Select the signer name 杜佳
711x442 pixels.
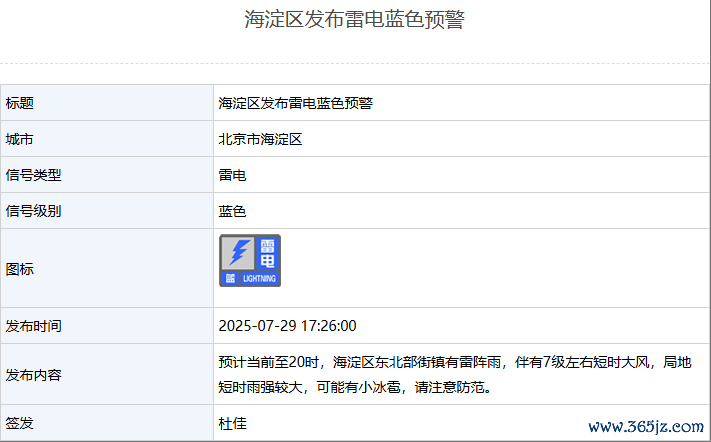tap(233, 423)
